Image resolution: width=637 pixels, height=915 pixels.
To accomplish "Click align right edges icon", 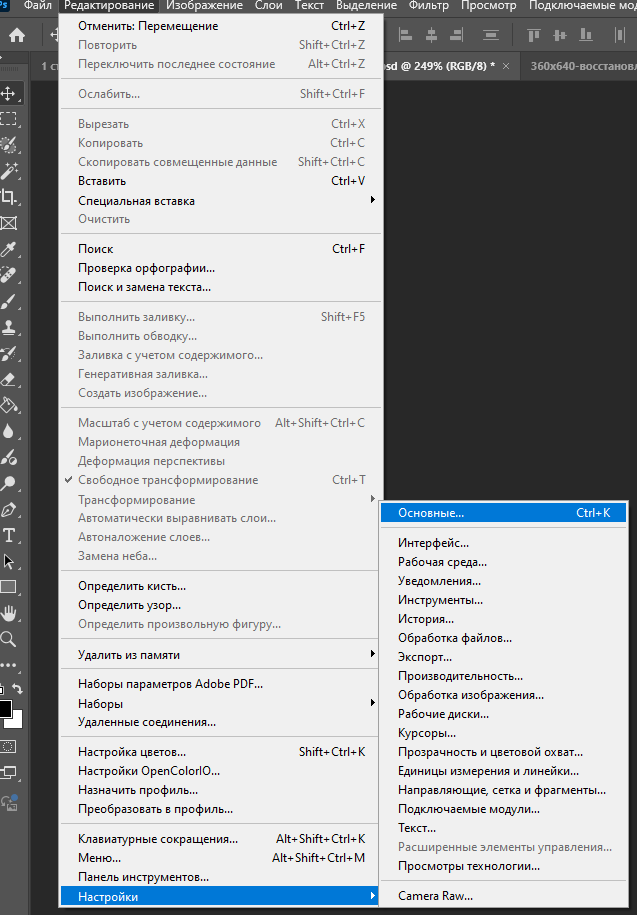I will pyautogui.click(x=457, y=36).
